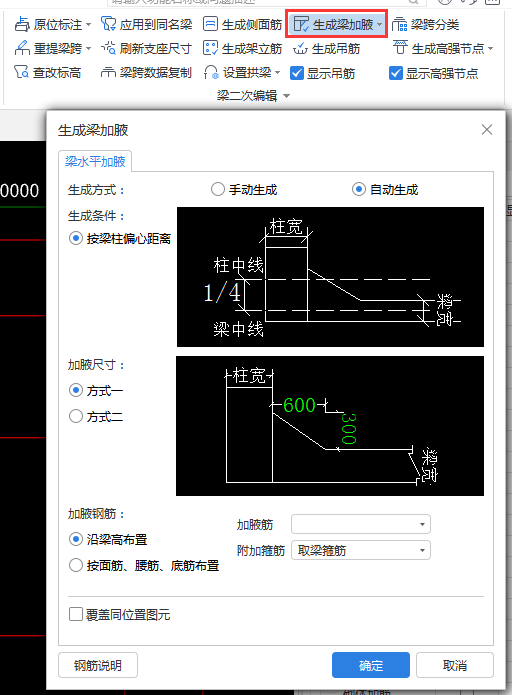This screenshot has width=512, height=695.
Task: Open the 加腋筋 dropdown list
Action: click(x=361, y=524)
